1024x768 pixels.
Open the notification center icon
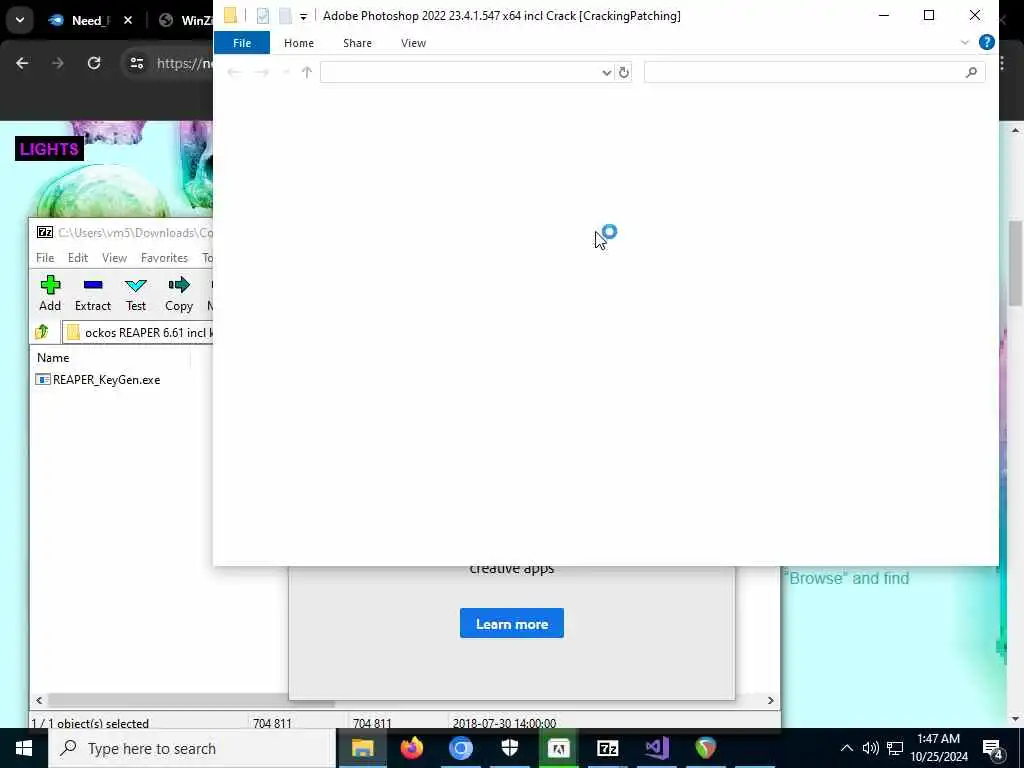click(x=992, y=749)
